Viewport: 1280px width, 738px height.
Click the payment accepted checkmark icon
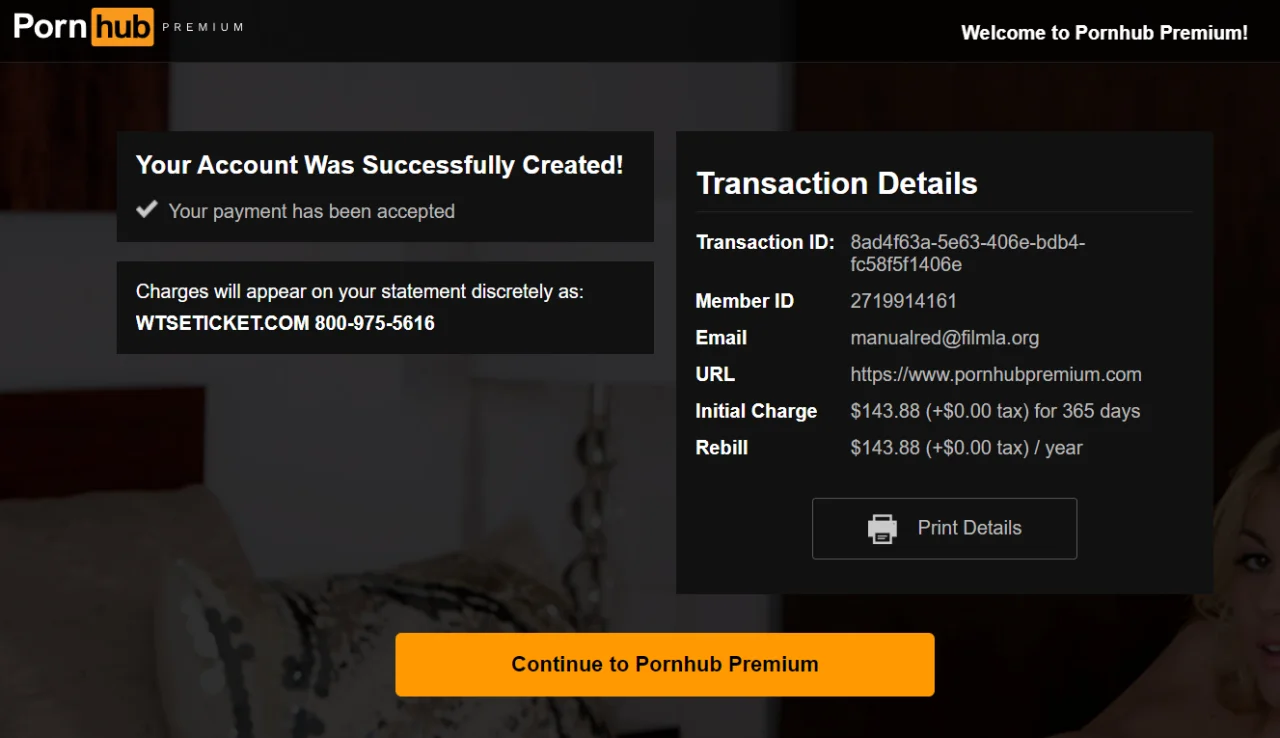(147, 209)
